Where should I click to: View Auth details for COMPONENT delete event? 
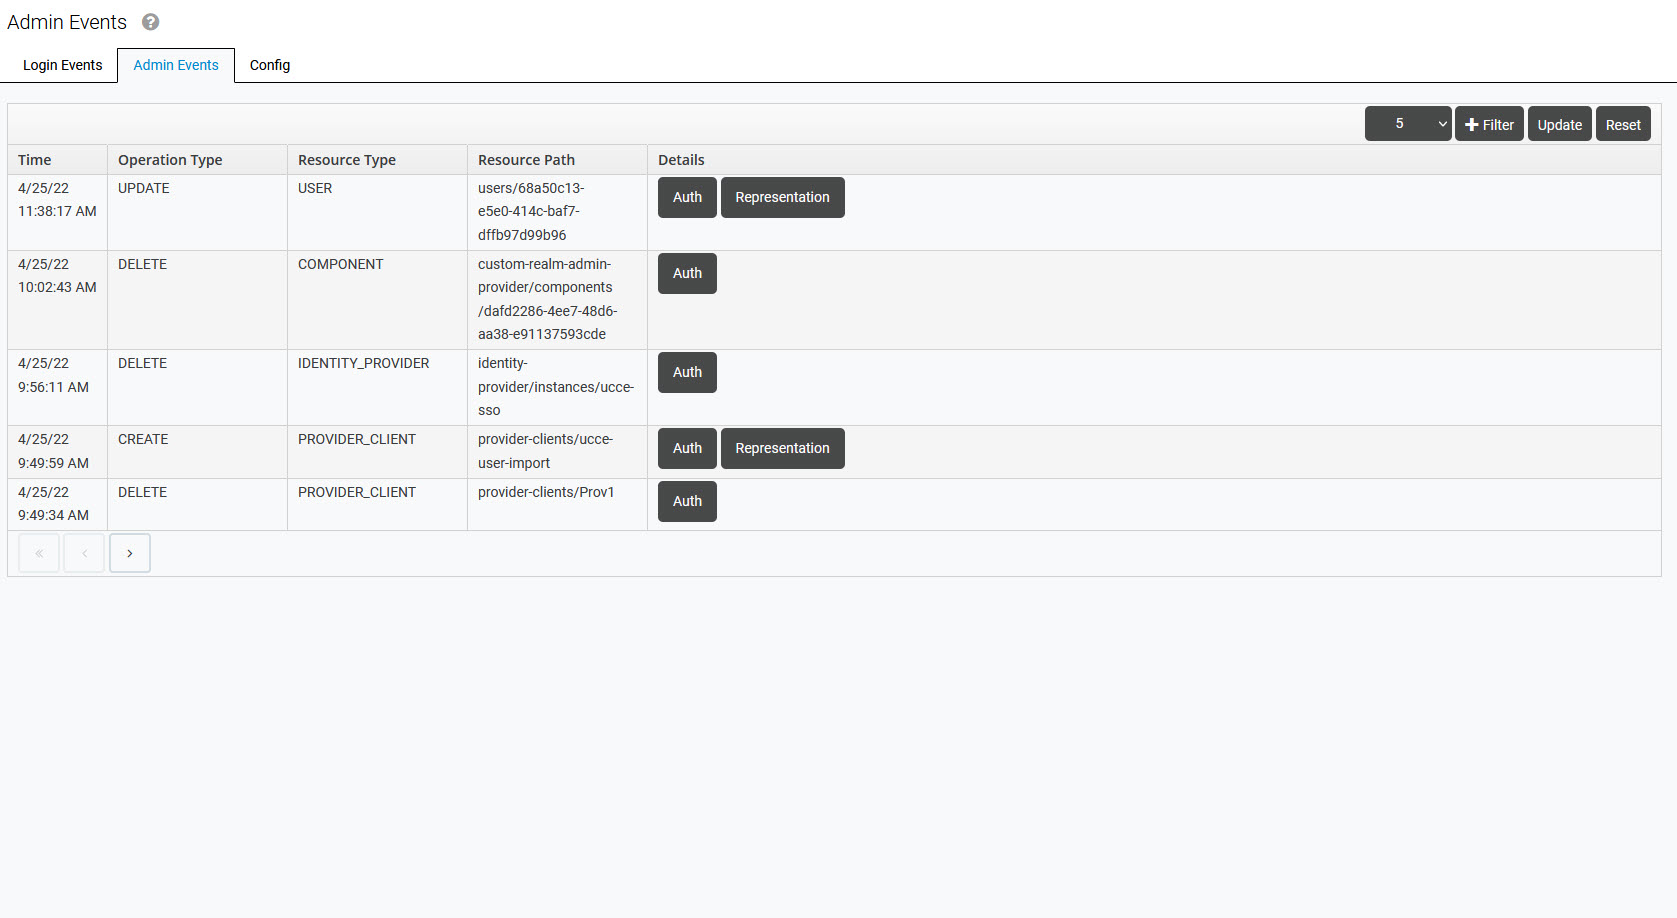tap(687, 273)
